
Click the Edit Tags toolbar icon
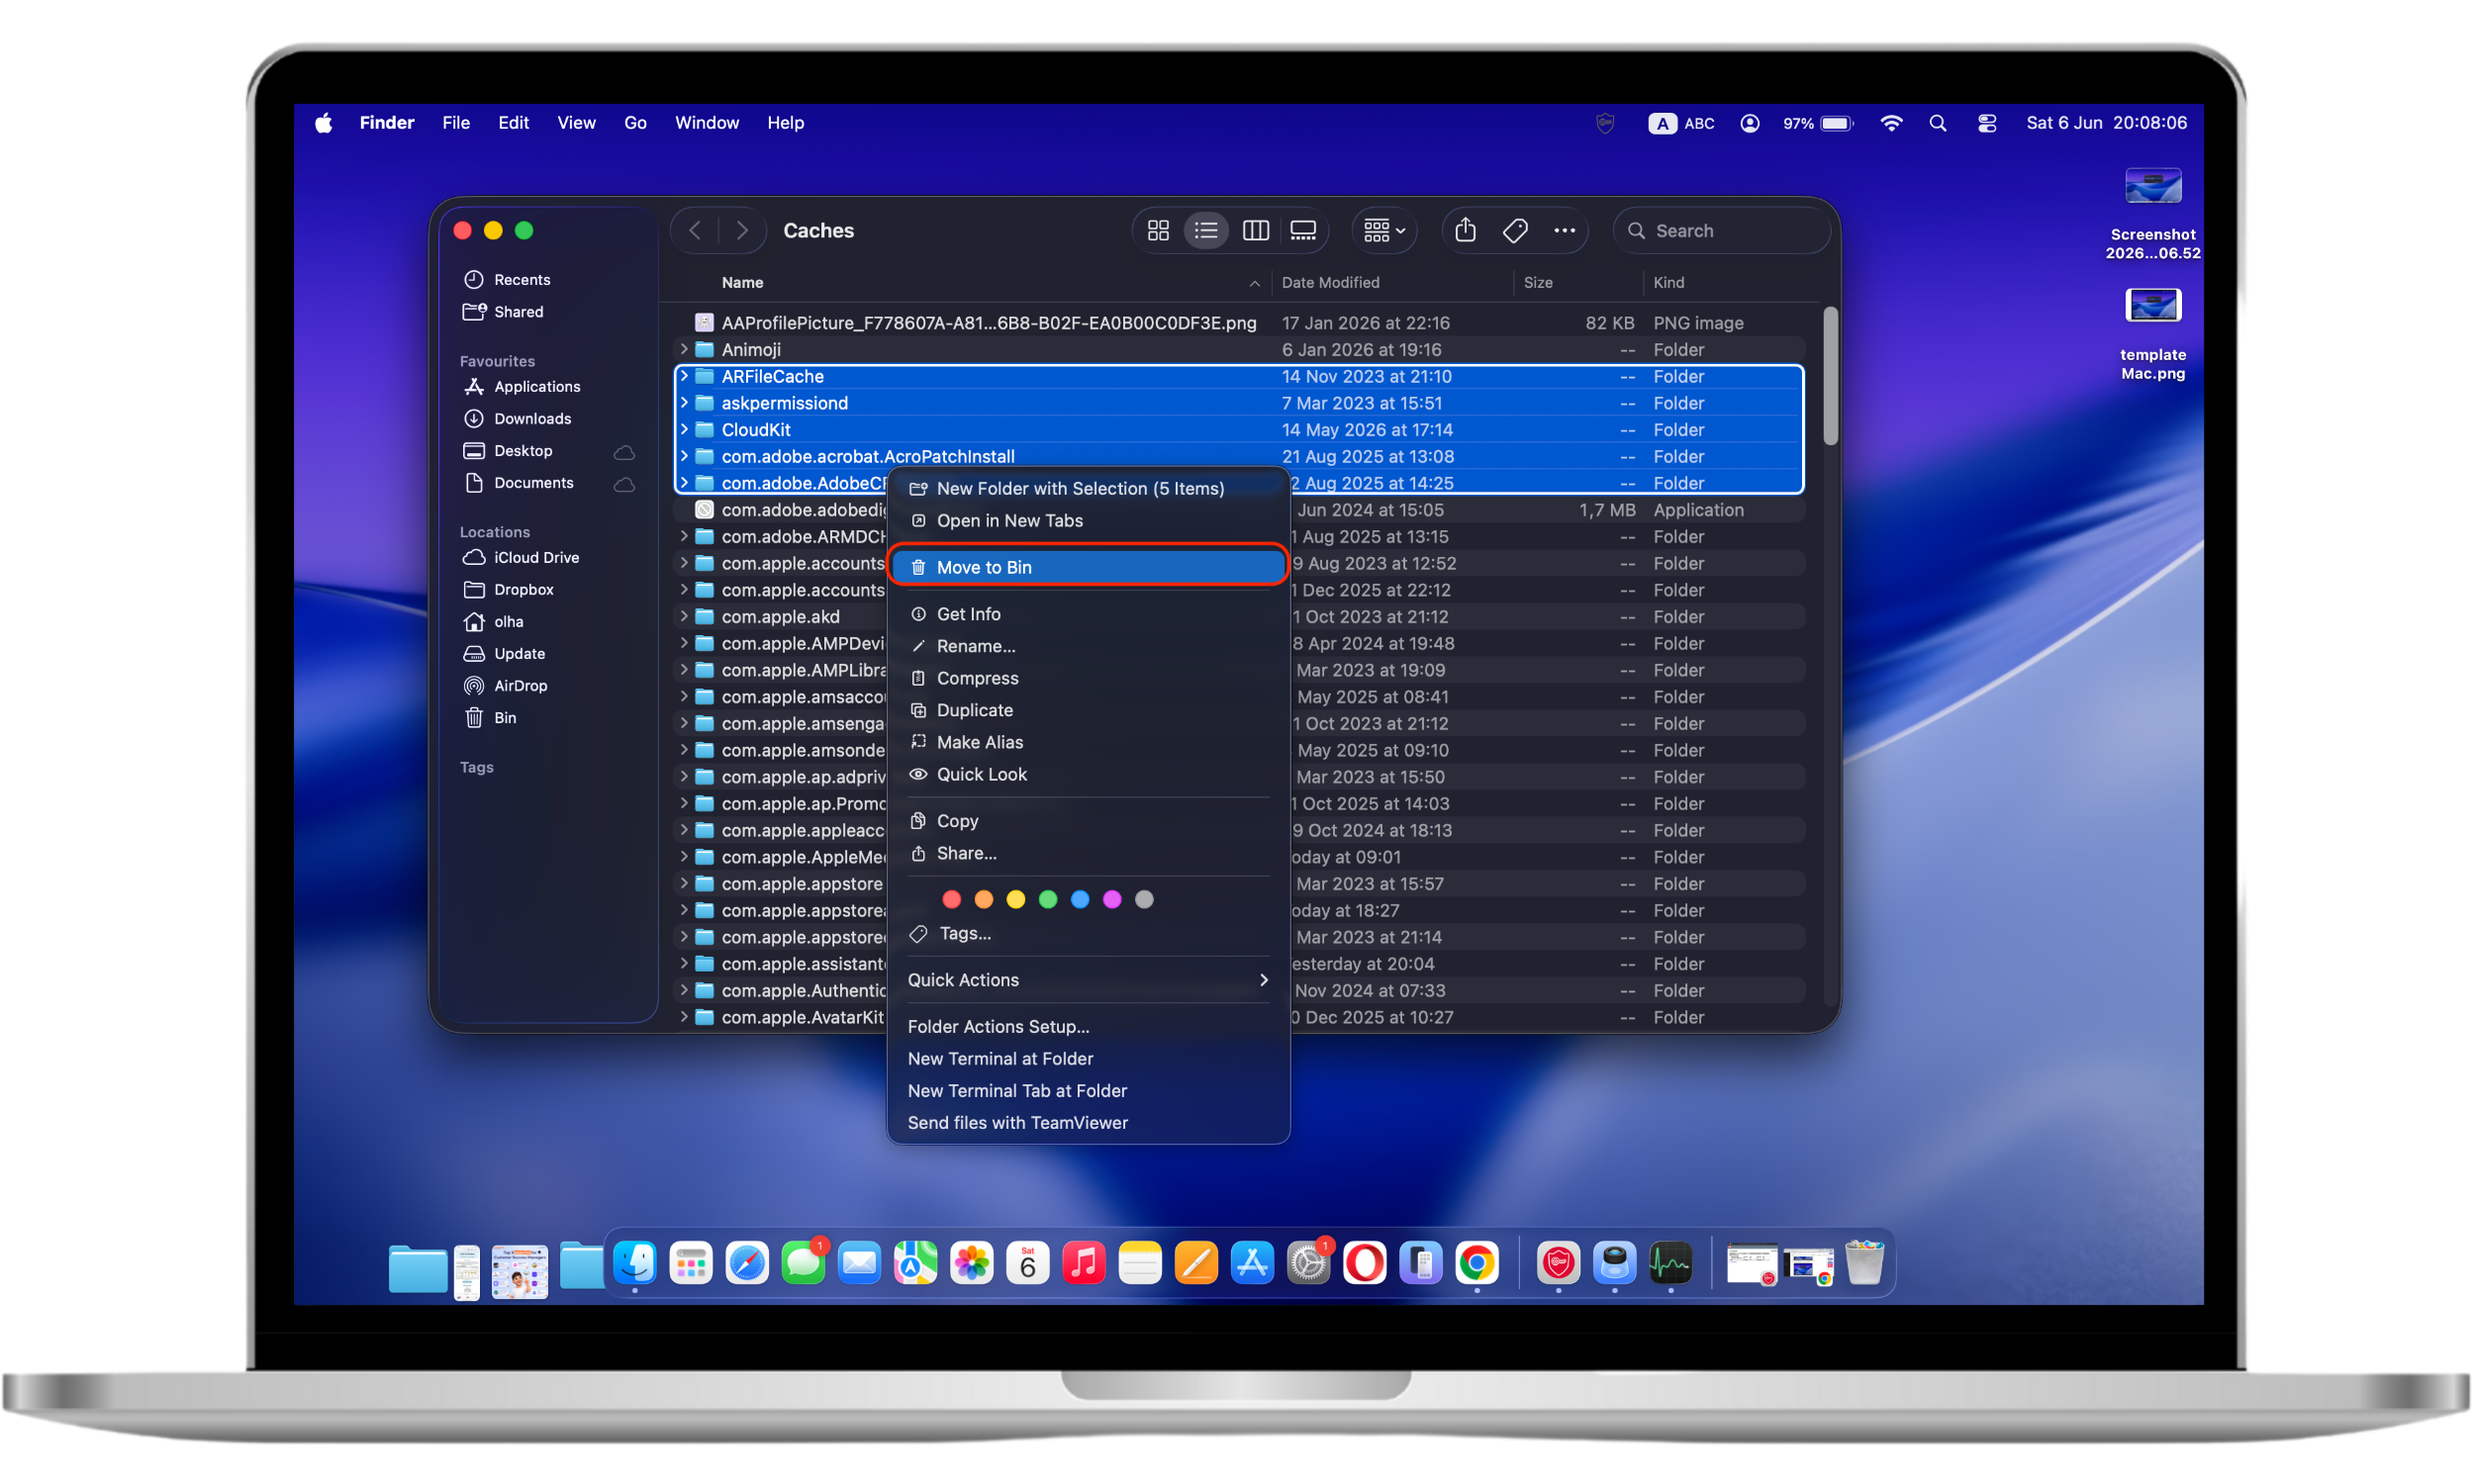1515,231
